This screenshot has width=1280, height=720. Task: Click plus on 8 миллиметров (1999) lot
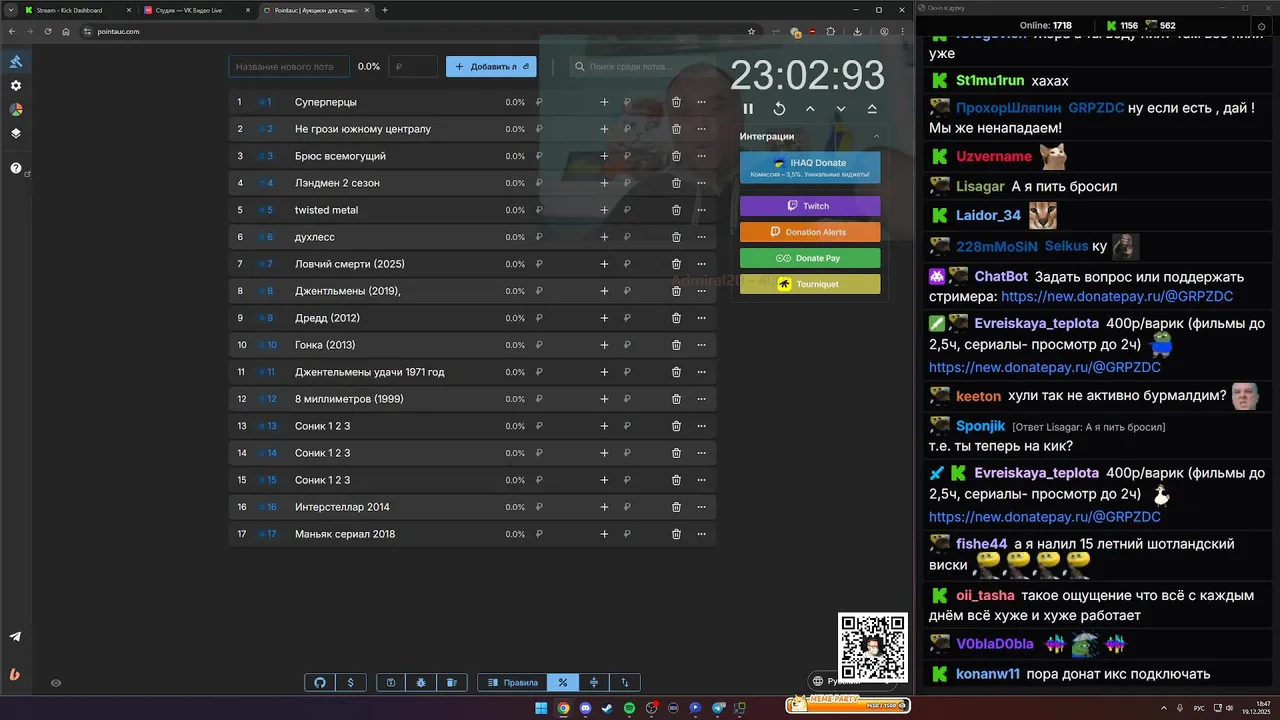tap(604, 399)
